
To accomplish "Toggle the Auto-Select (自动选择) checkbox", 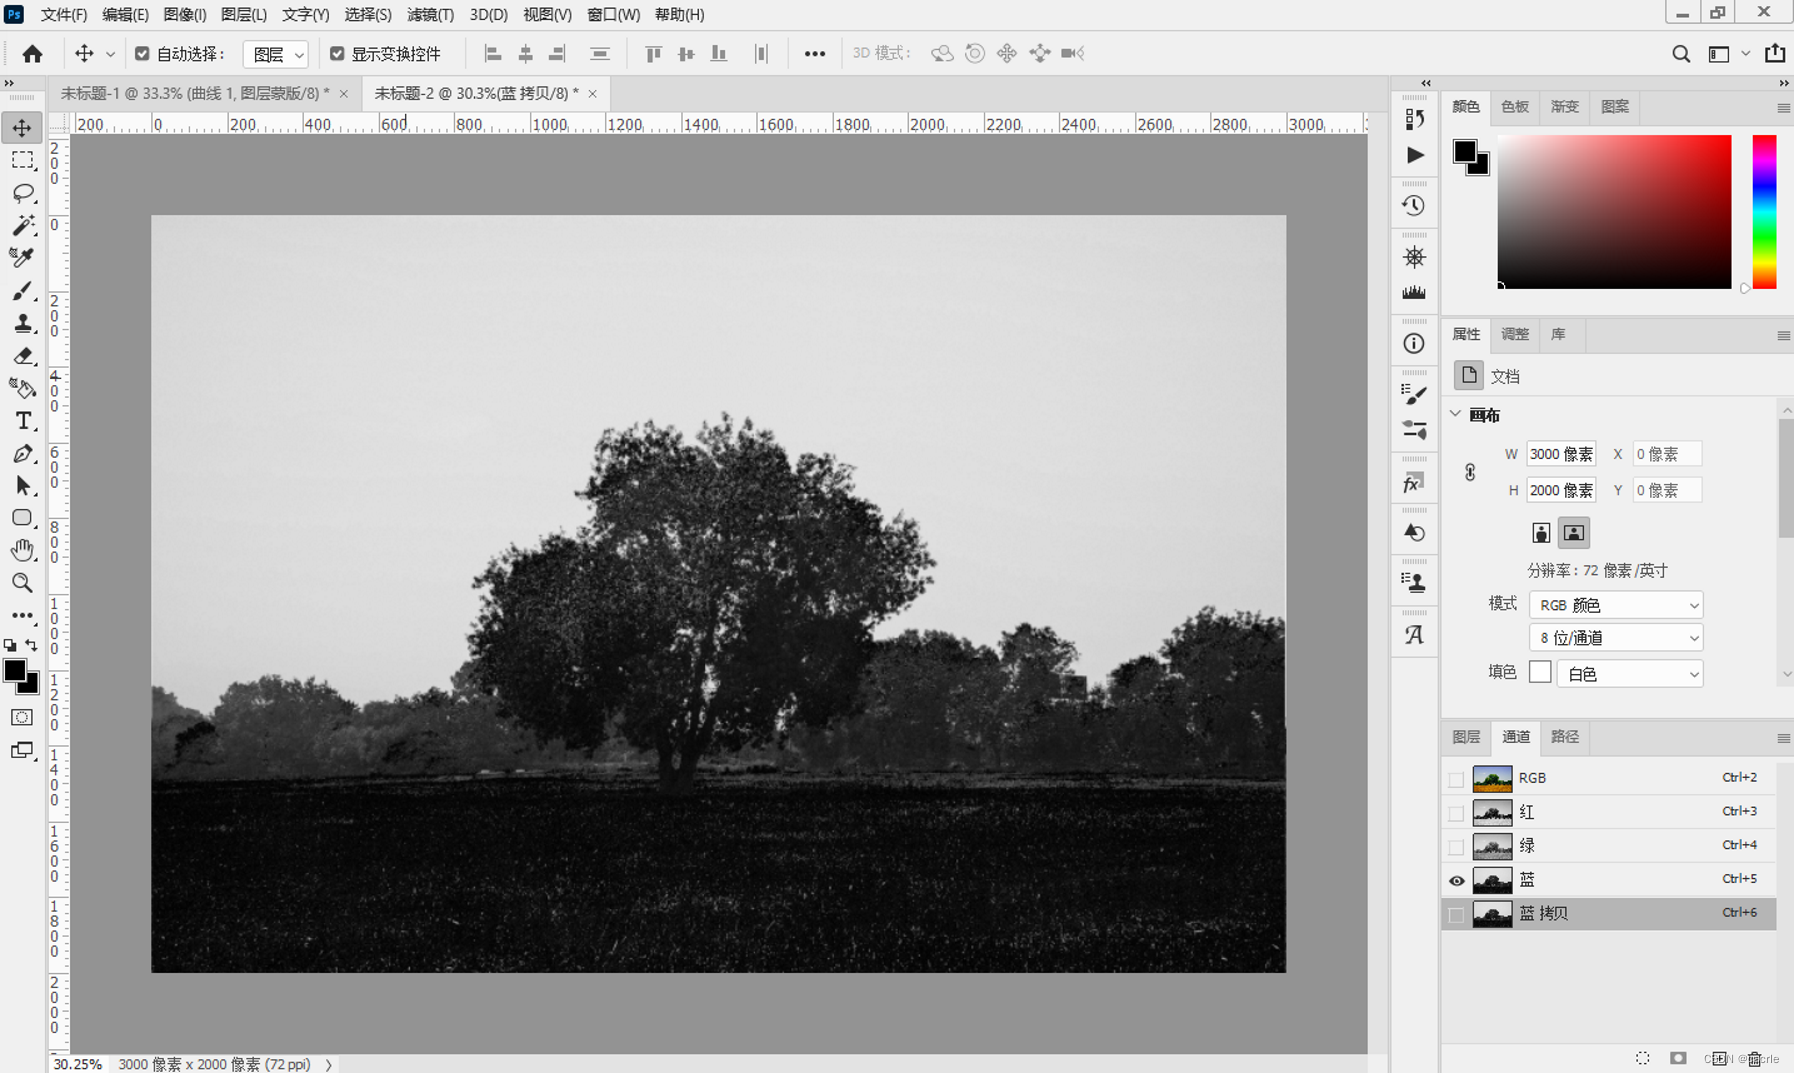I will [142, 54].
